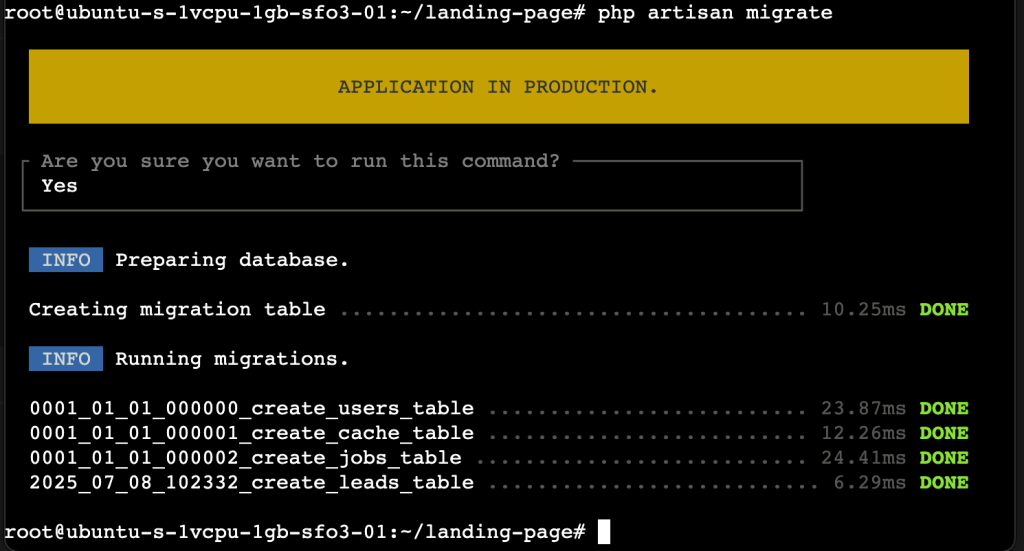
Task: Click the yellow APPLICATION IN PRODUCTION banner
Action: coord(498,87)
